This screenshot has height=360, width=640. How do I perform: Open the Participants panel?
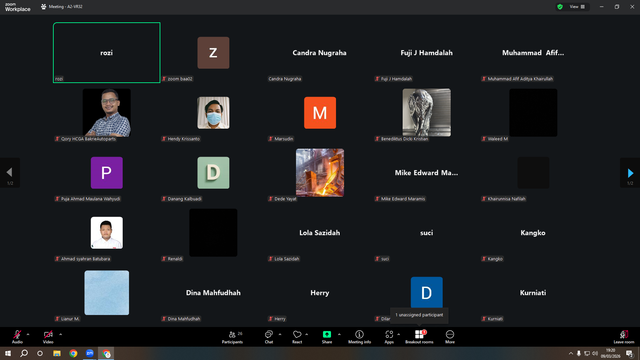232,337
